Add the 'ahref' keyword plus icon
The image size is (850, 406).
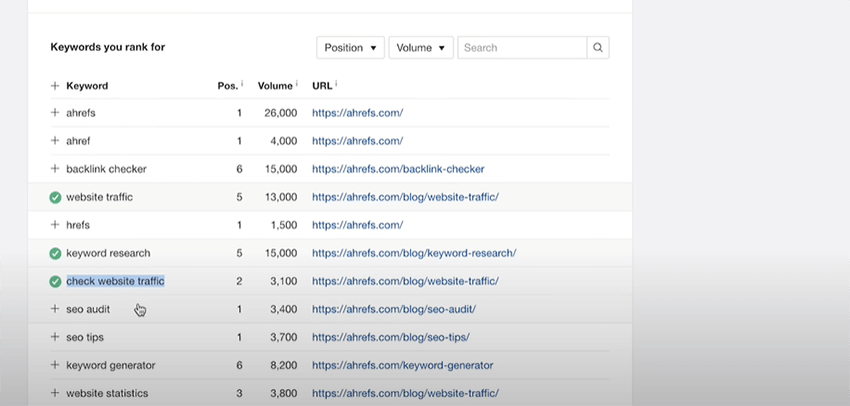(54, 141)
